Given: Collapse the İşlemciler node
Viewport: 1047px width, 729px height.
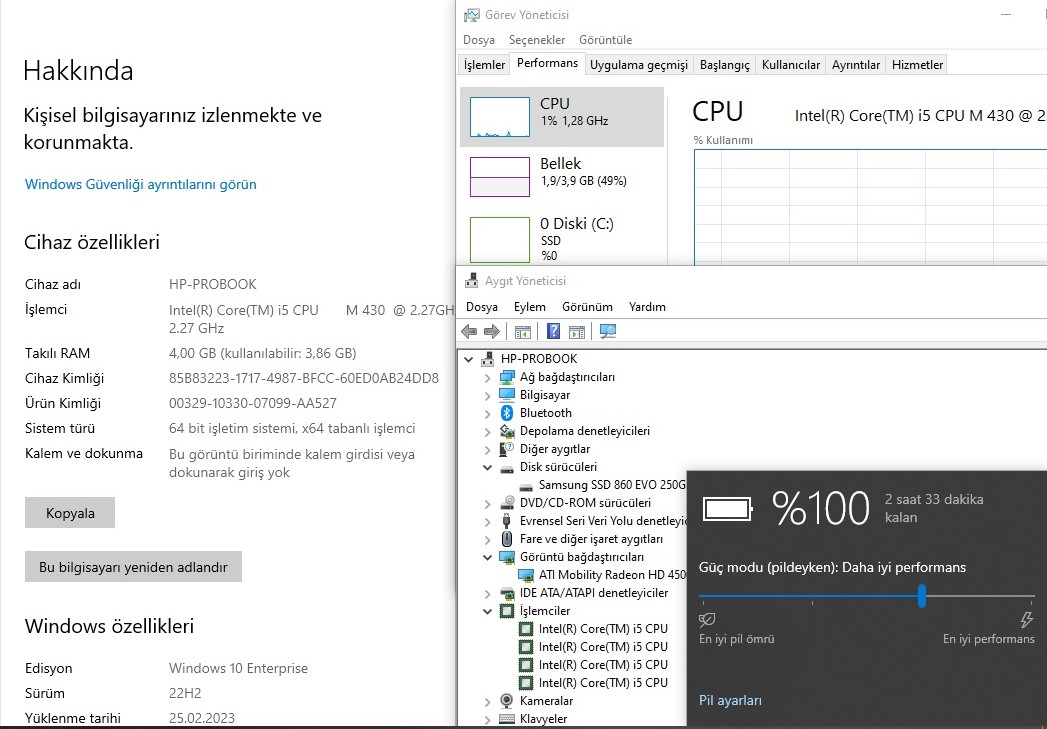Looking at the screenshot, I should tap(488, 612).
